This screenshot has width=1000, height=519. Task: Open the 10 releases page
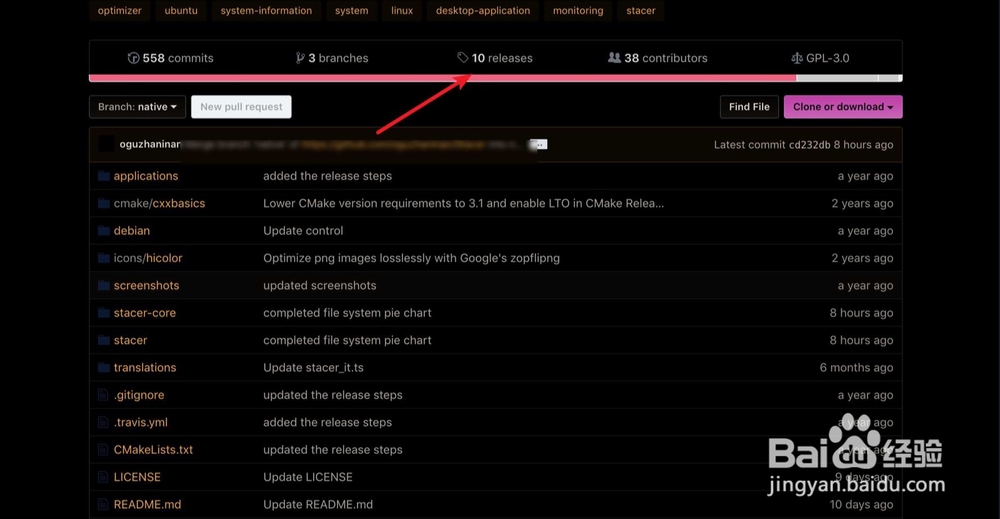[496, 58]
